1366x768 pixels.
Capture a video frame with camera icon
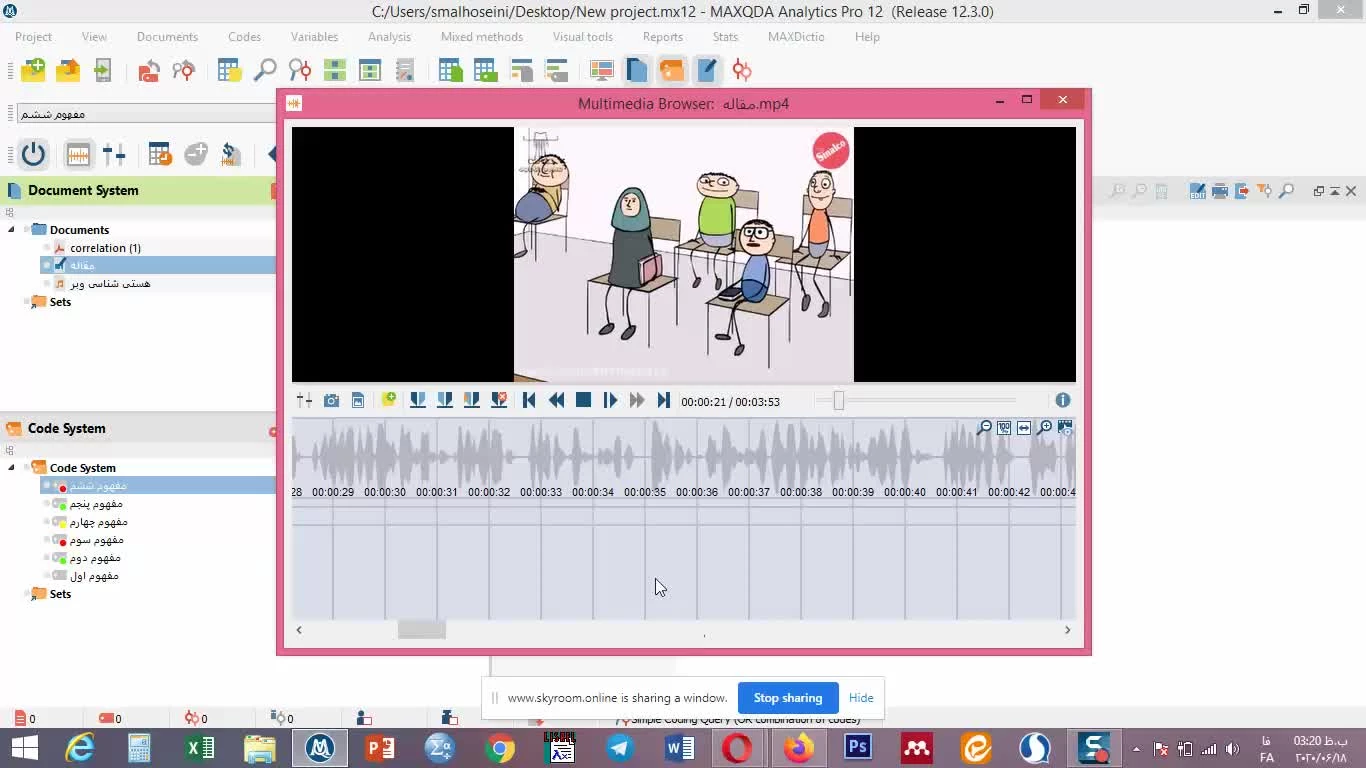(x=331, y=401)
